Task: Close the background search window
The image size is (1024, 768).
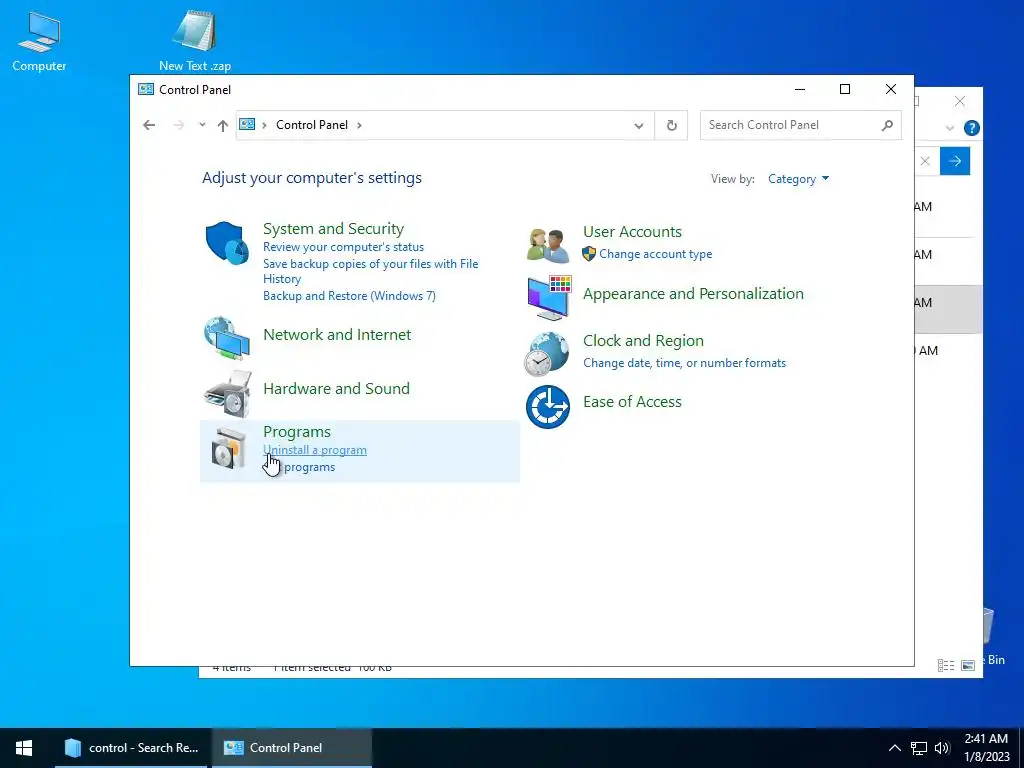Action: click(959, 101)
